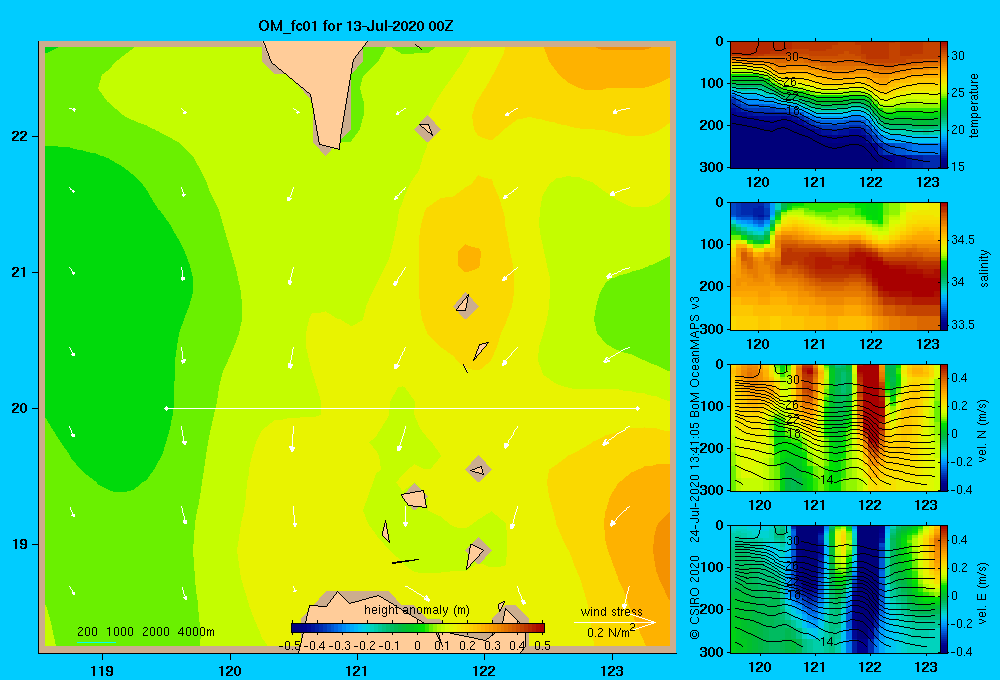The image size is (1000, 680).
Task: Click the '33.5' tick on salinity color bar
Action: tap(962, 324)
